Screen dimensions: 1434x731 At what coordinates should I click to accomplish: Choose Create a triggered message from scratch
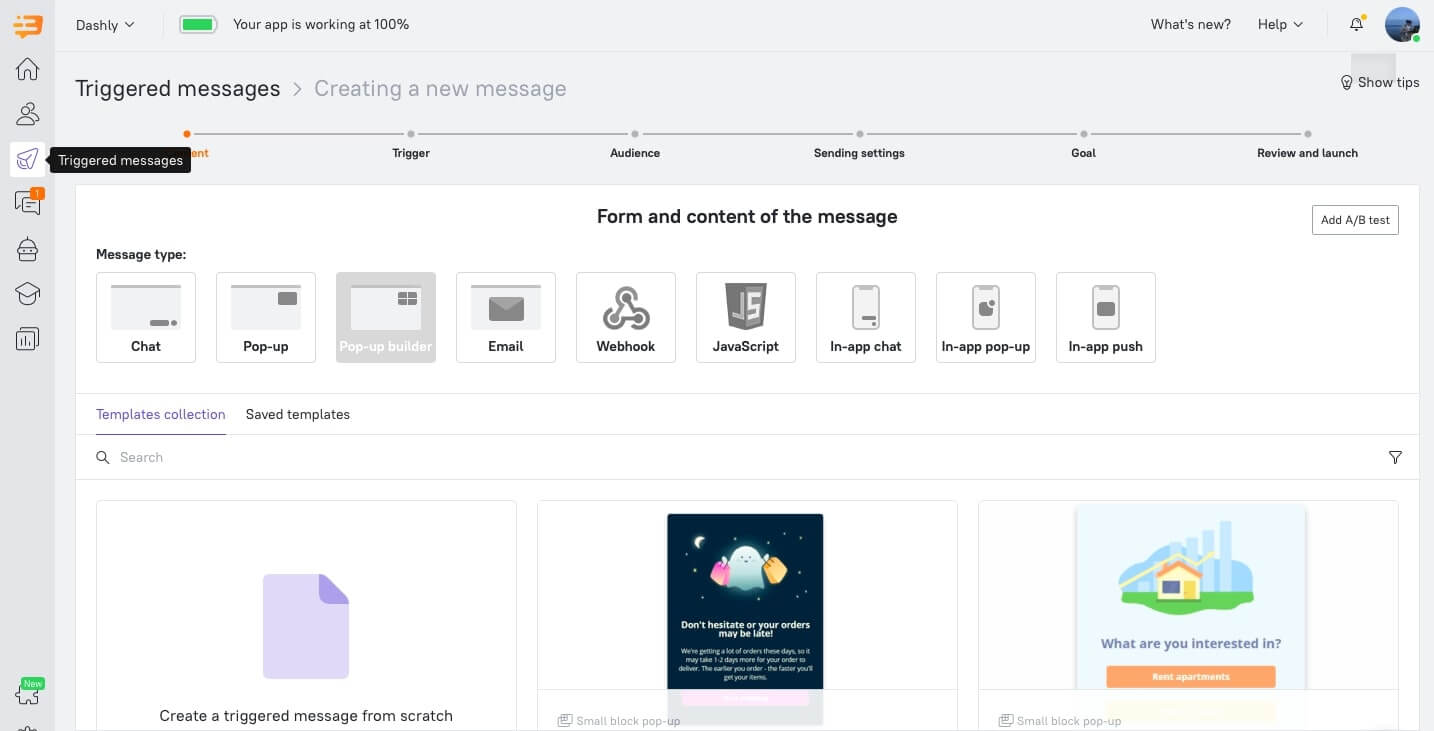coord(306,615)
